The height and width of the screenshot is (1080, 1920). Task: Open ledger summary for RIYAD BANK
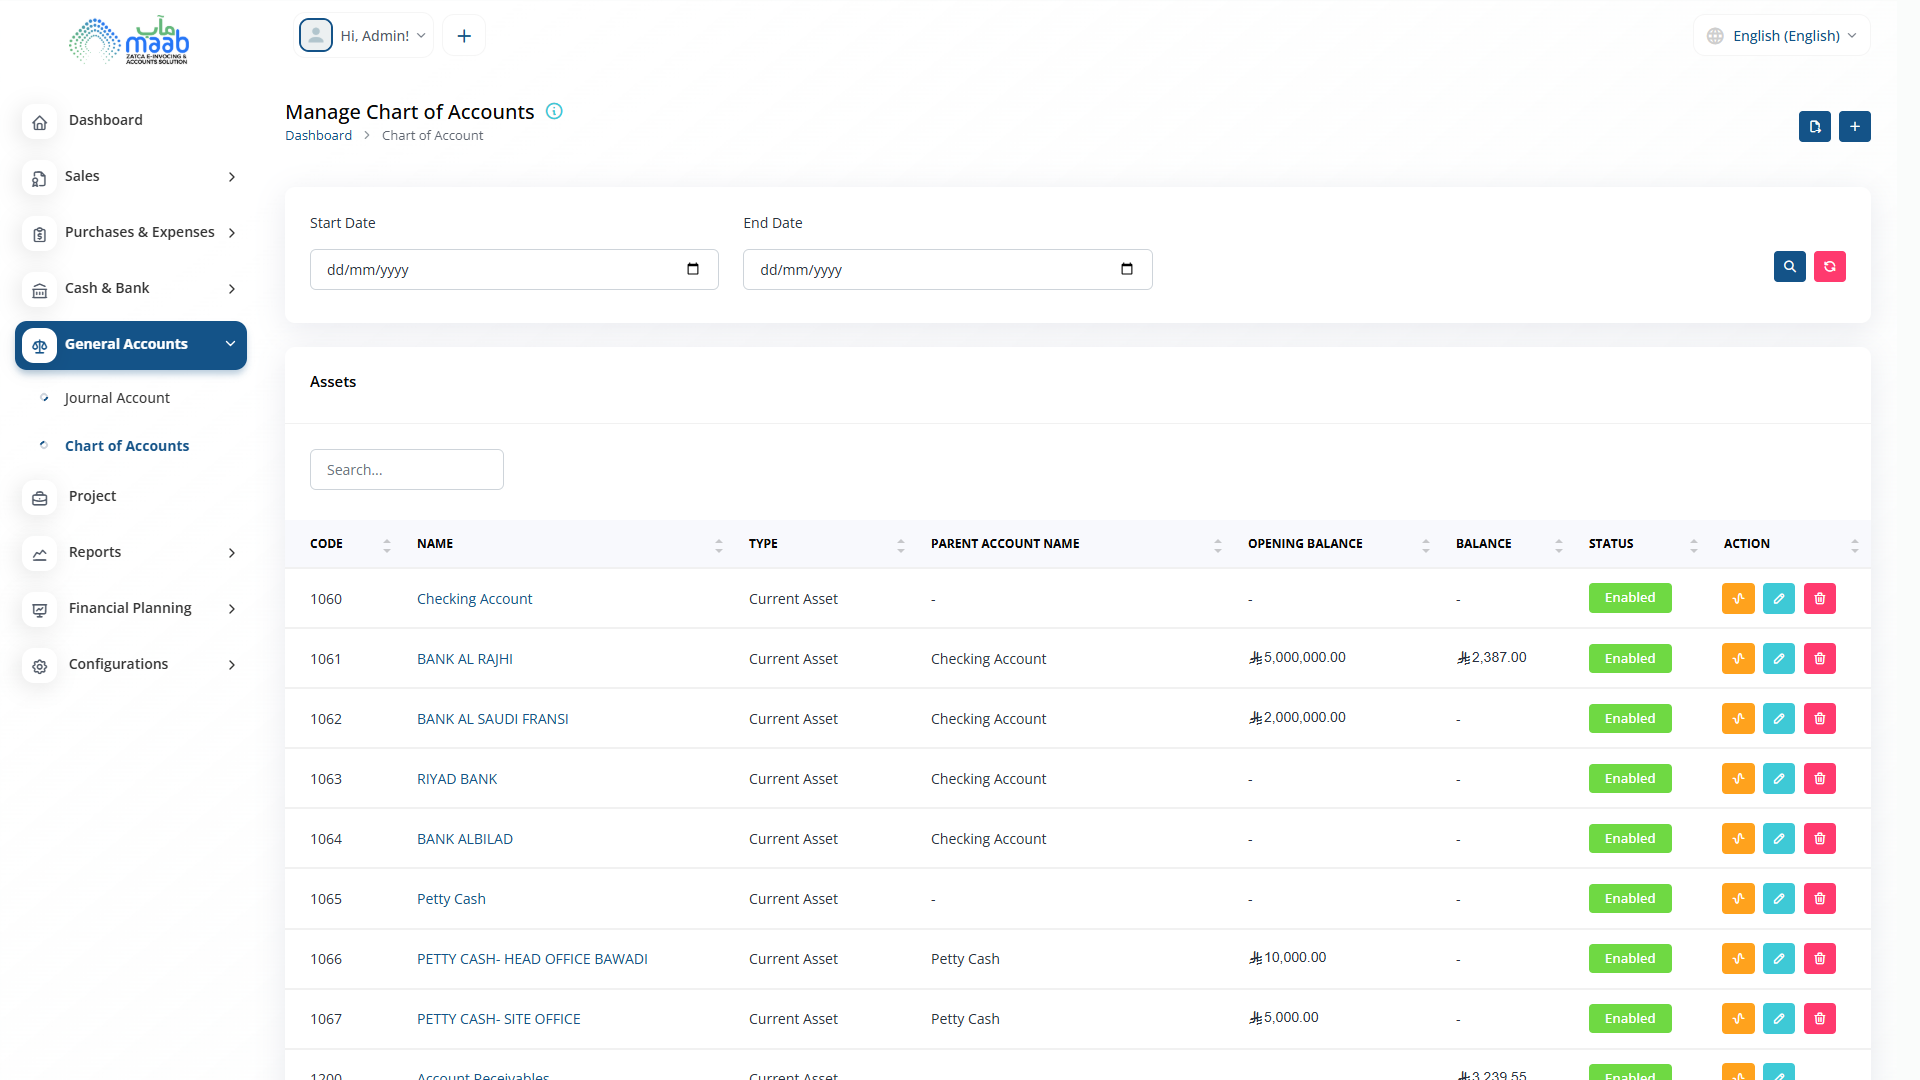(1738, 779)
